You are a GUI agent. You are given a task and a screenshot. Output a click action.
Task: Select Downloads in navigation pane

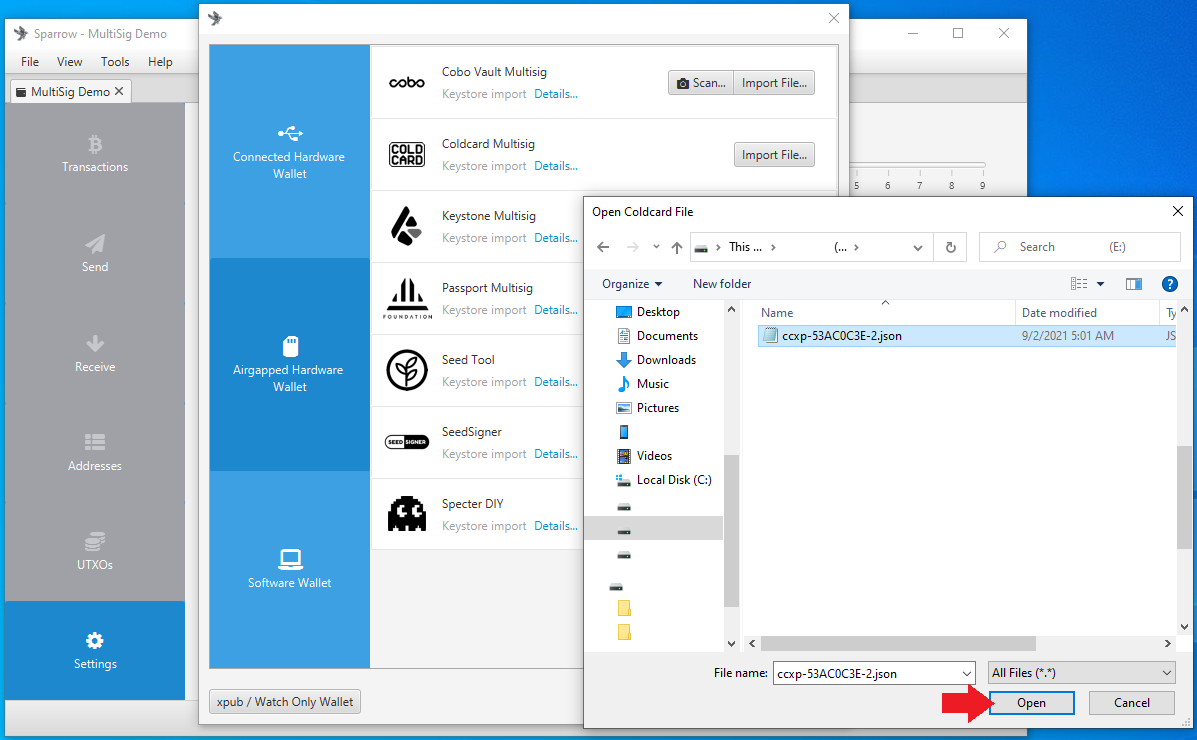[x=666, y=360]
